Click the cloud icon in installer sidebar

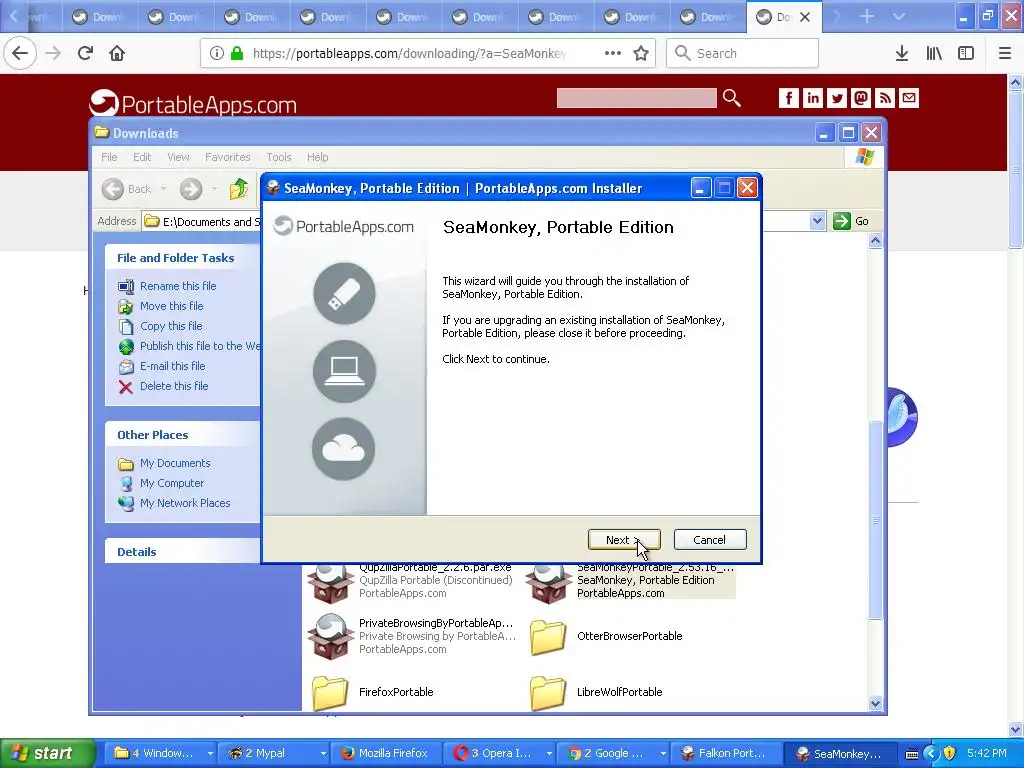coord(344,449)
